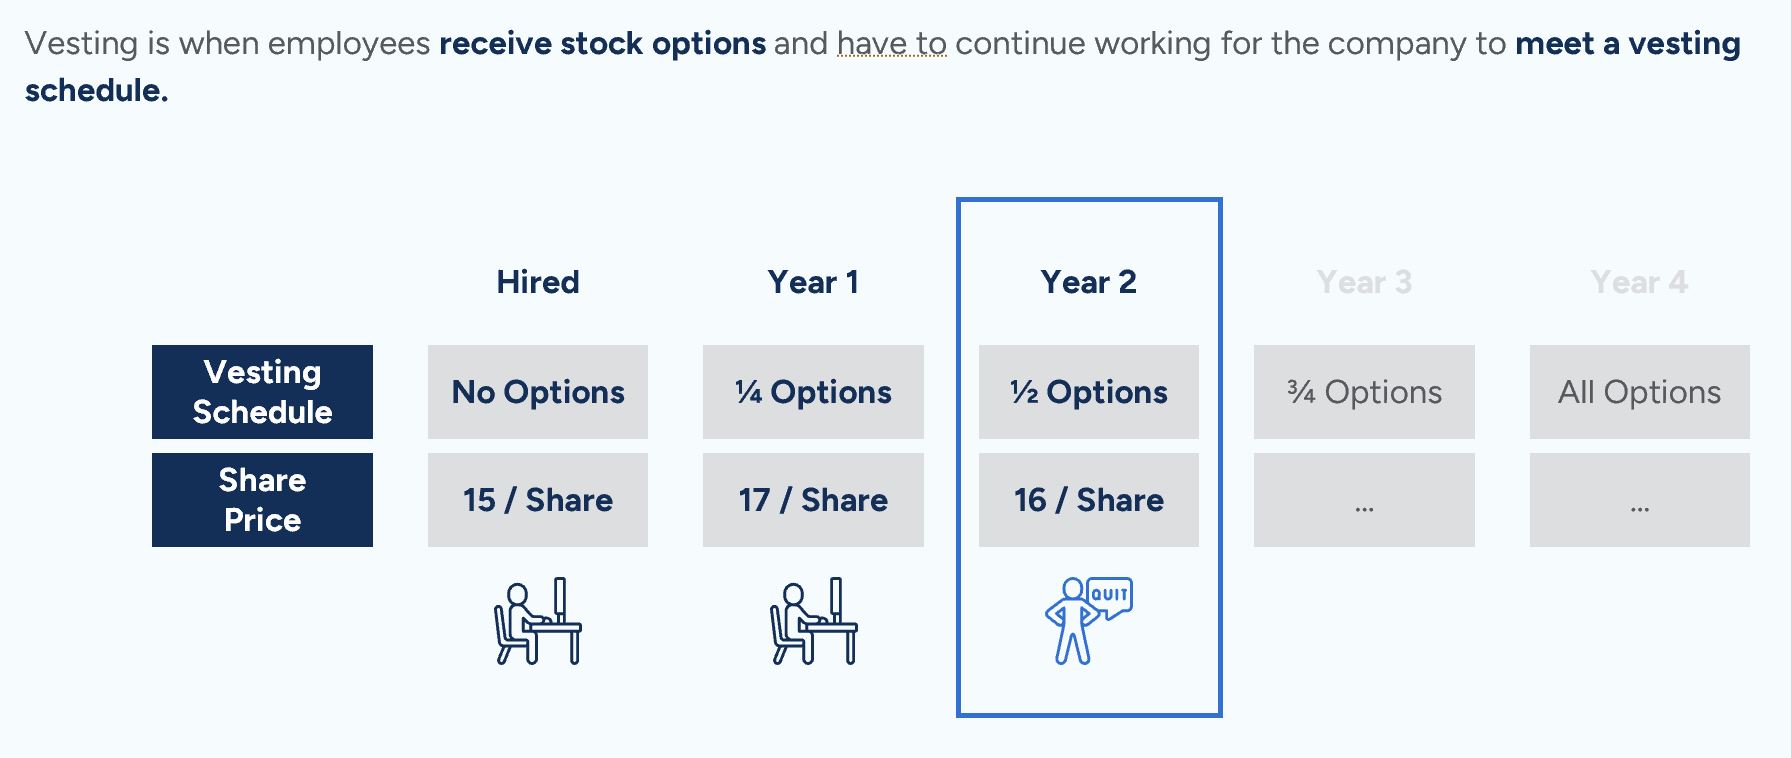The image size is (1791, 758).
Task: Click the ellipsis cell under Year 3
Action: tap(1364, 500)
